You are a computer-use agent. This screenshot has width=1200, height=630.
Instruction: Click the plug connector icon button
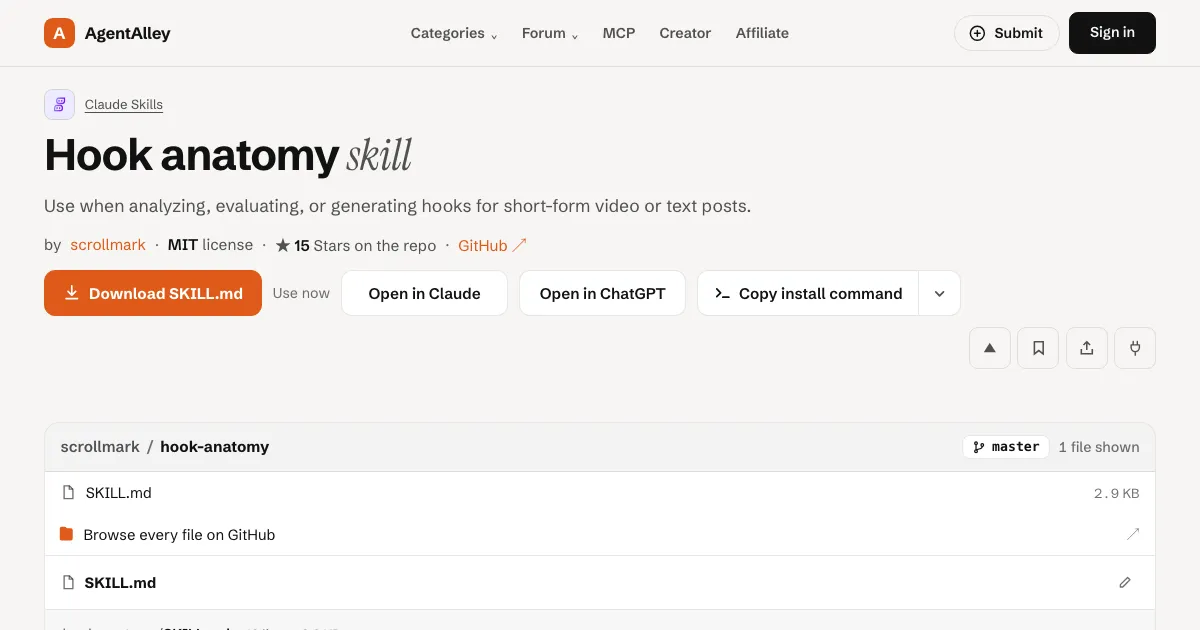click(x=1135, y=348)
